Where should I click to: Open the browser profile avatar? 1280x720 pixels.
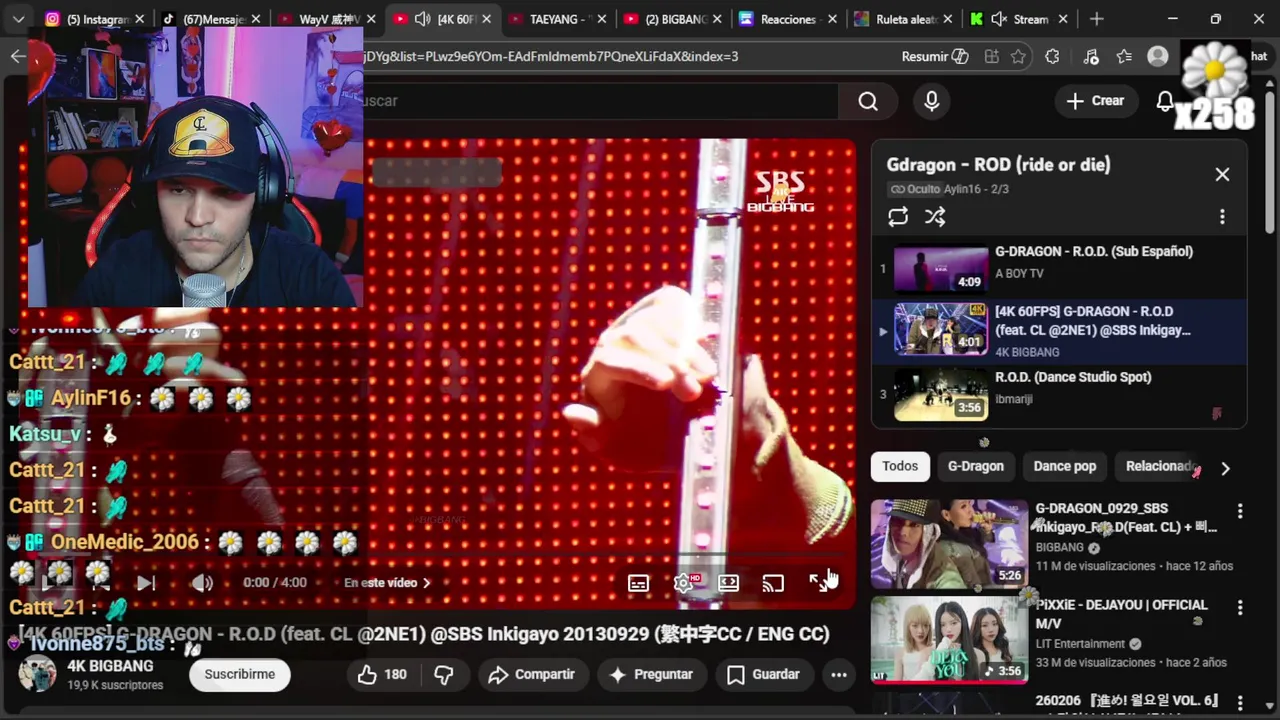1158,57
